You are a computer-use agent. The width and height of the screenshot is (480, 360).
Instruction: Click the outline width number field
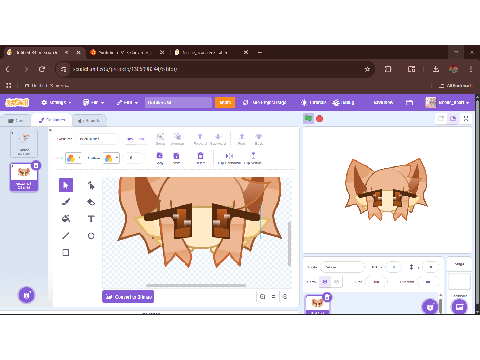134,158
